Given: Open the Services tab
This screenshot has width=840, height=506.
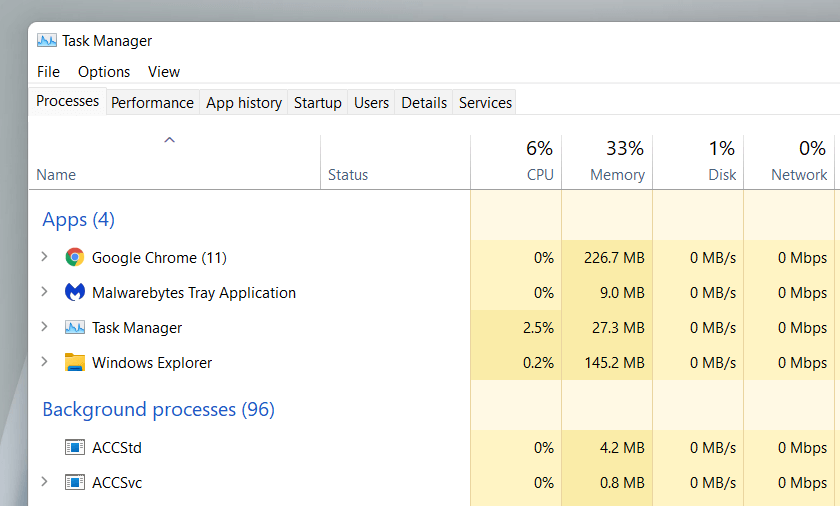Looking at the screenshot, I should pyautogui.click(x=485, y=102).
